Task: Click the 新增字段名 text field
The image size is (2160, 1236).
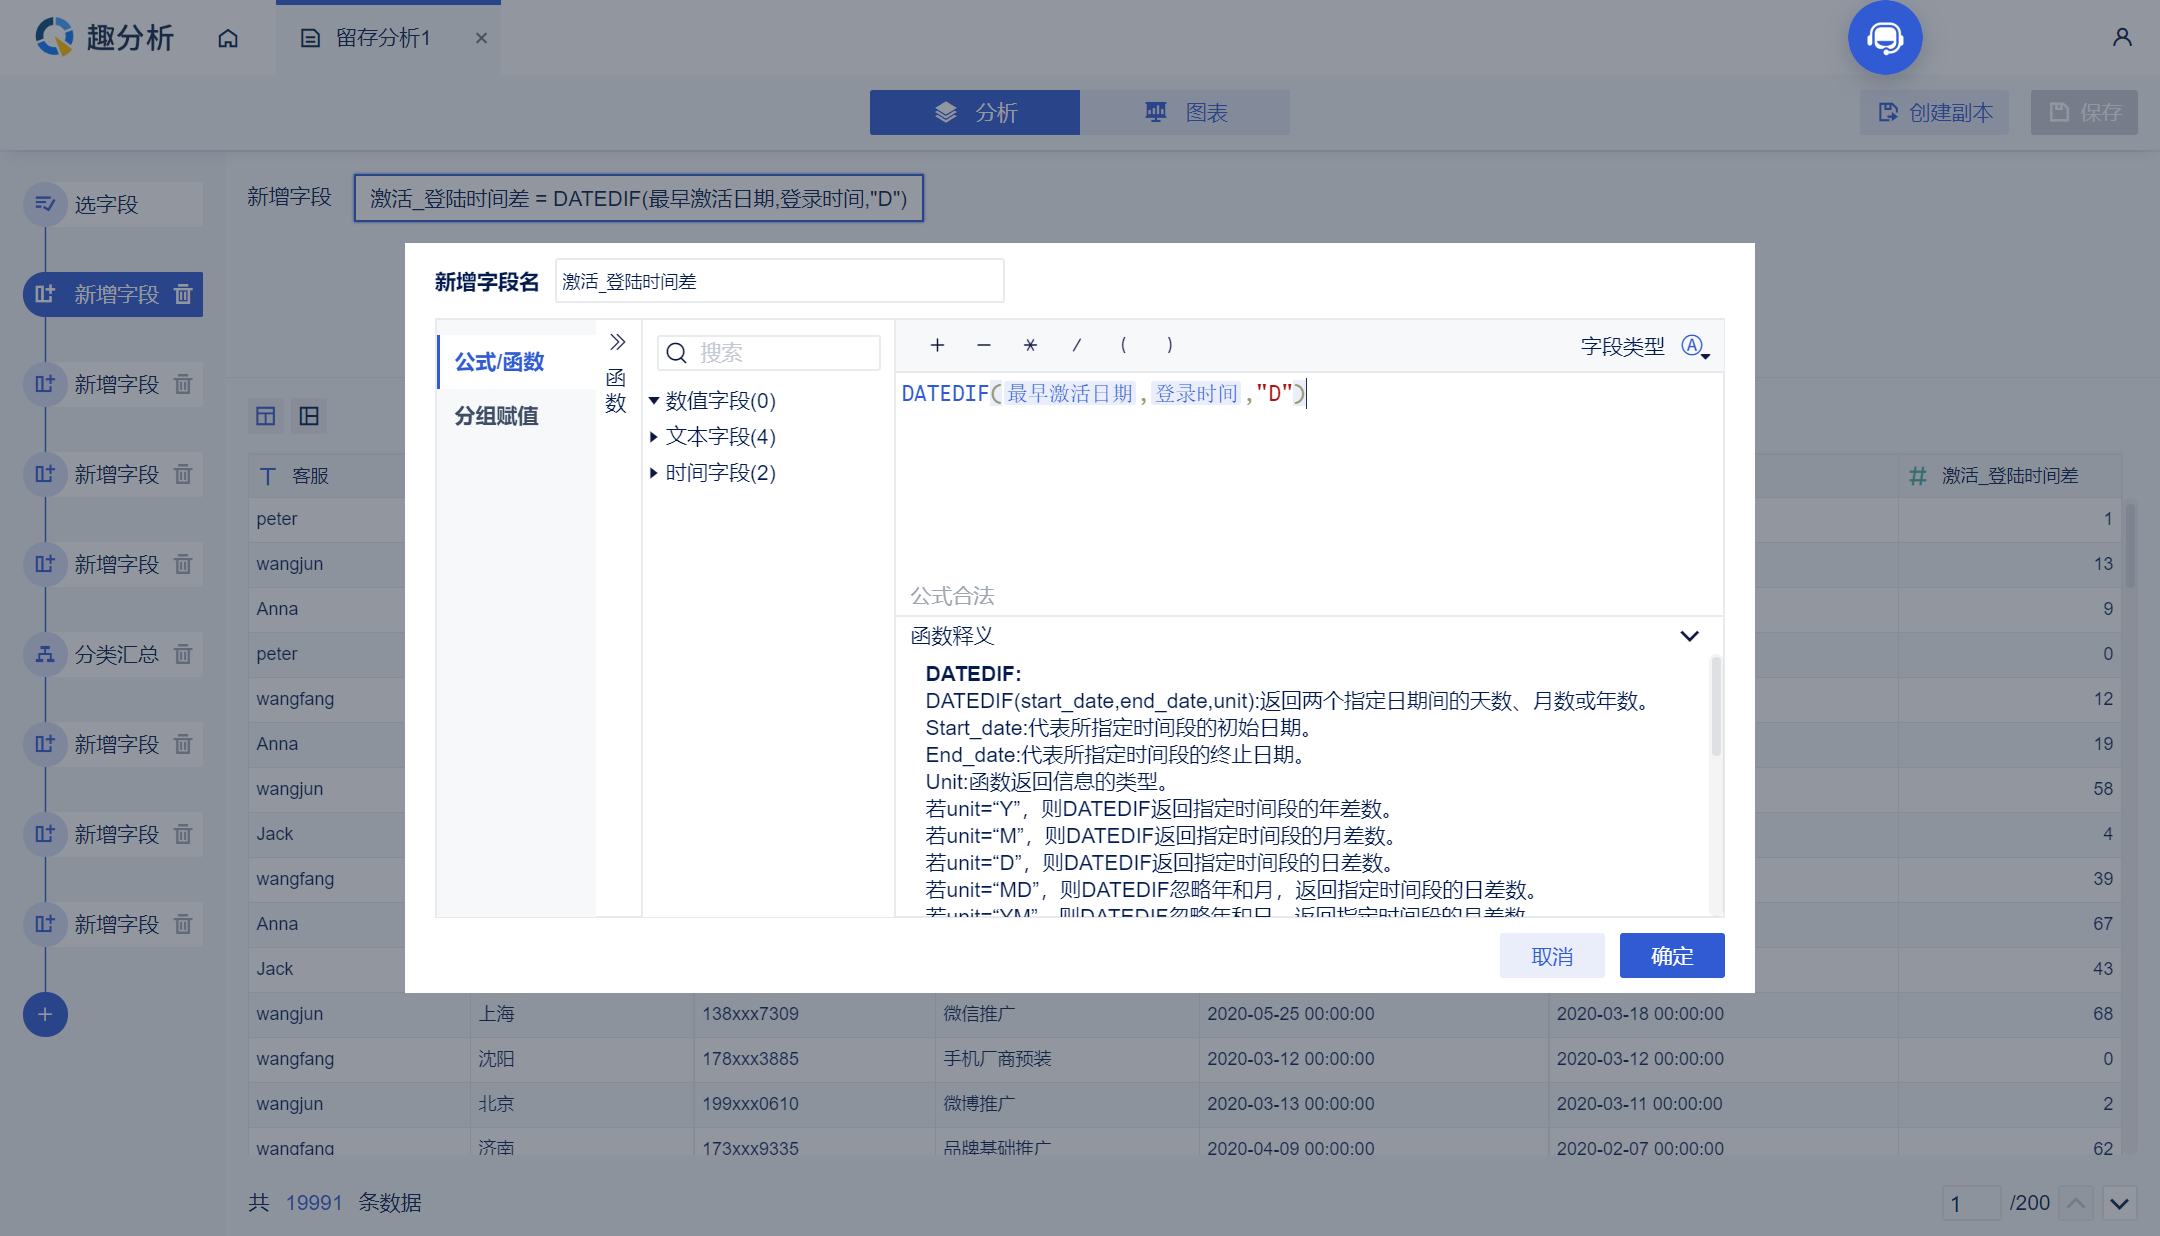Action: 779,281
